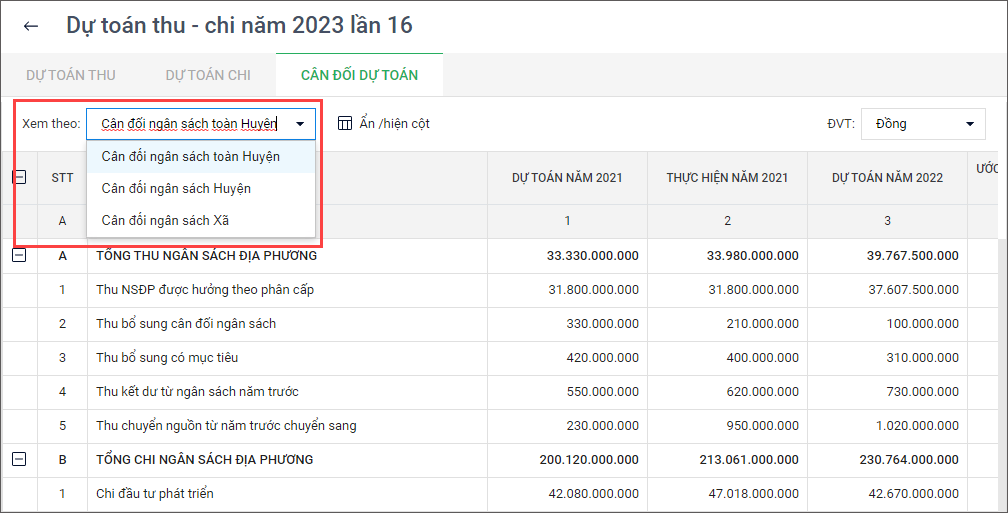Click the Xem theo text input field
1008x513 pixels.
pyautogui.click(x=188, y=124)
